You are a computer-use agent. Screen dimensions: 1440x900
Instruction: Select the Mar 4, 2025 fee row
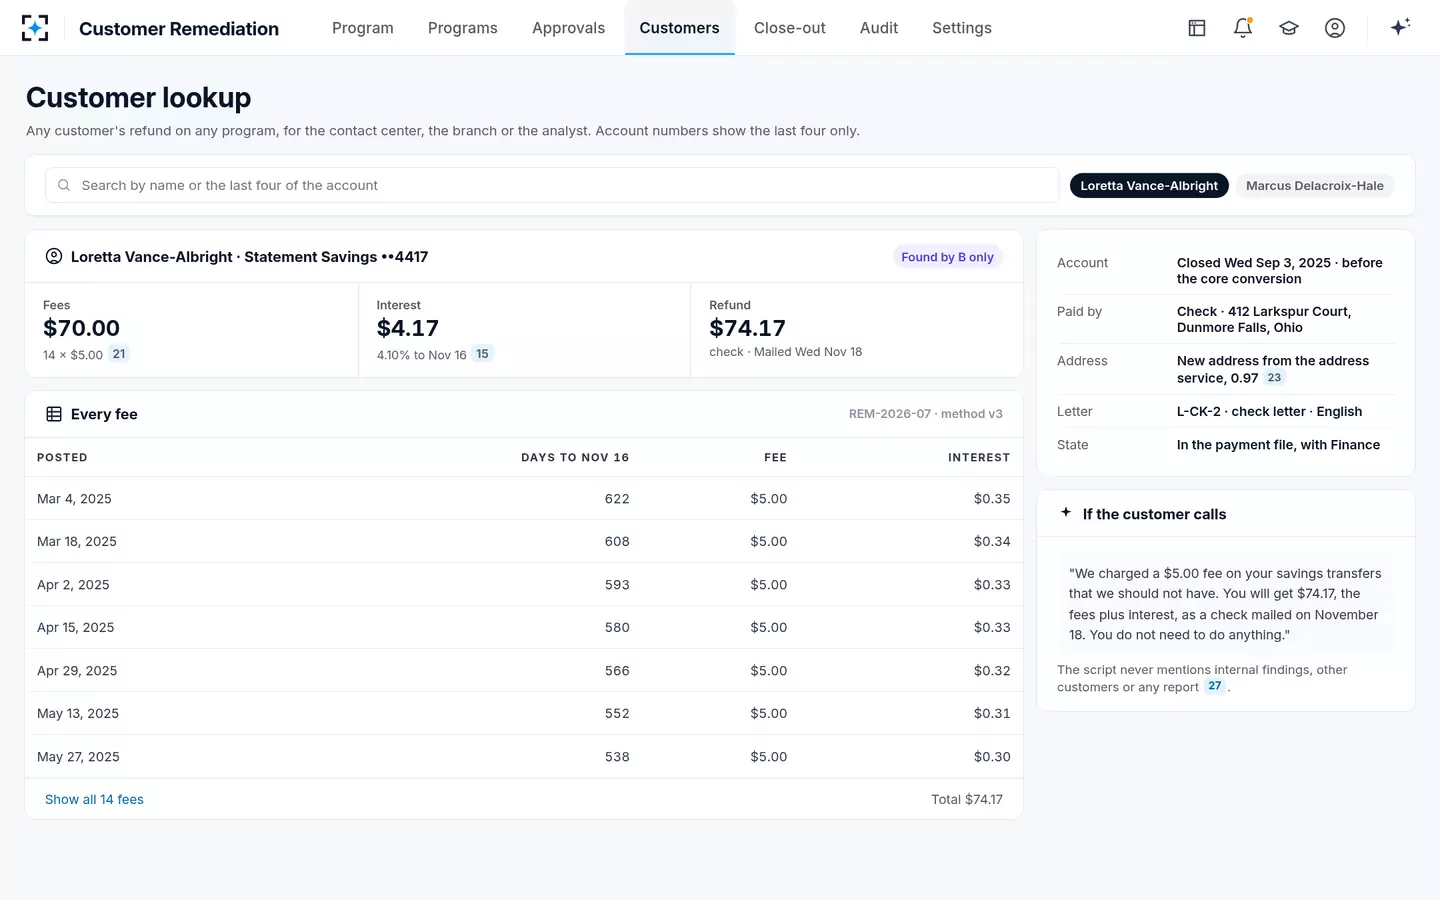tap(524, 498)
